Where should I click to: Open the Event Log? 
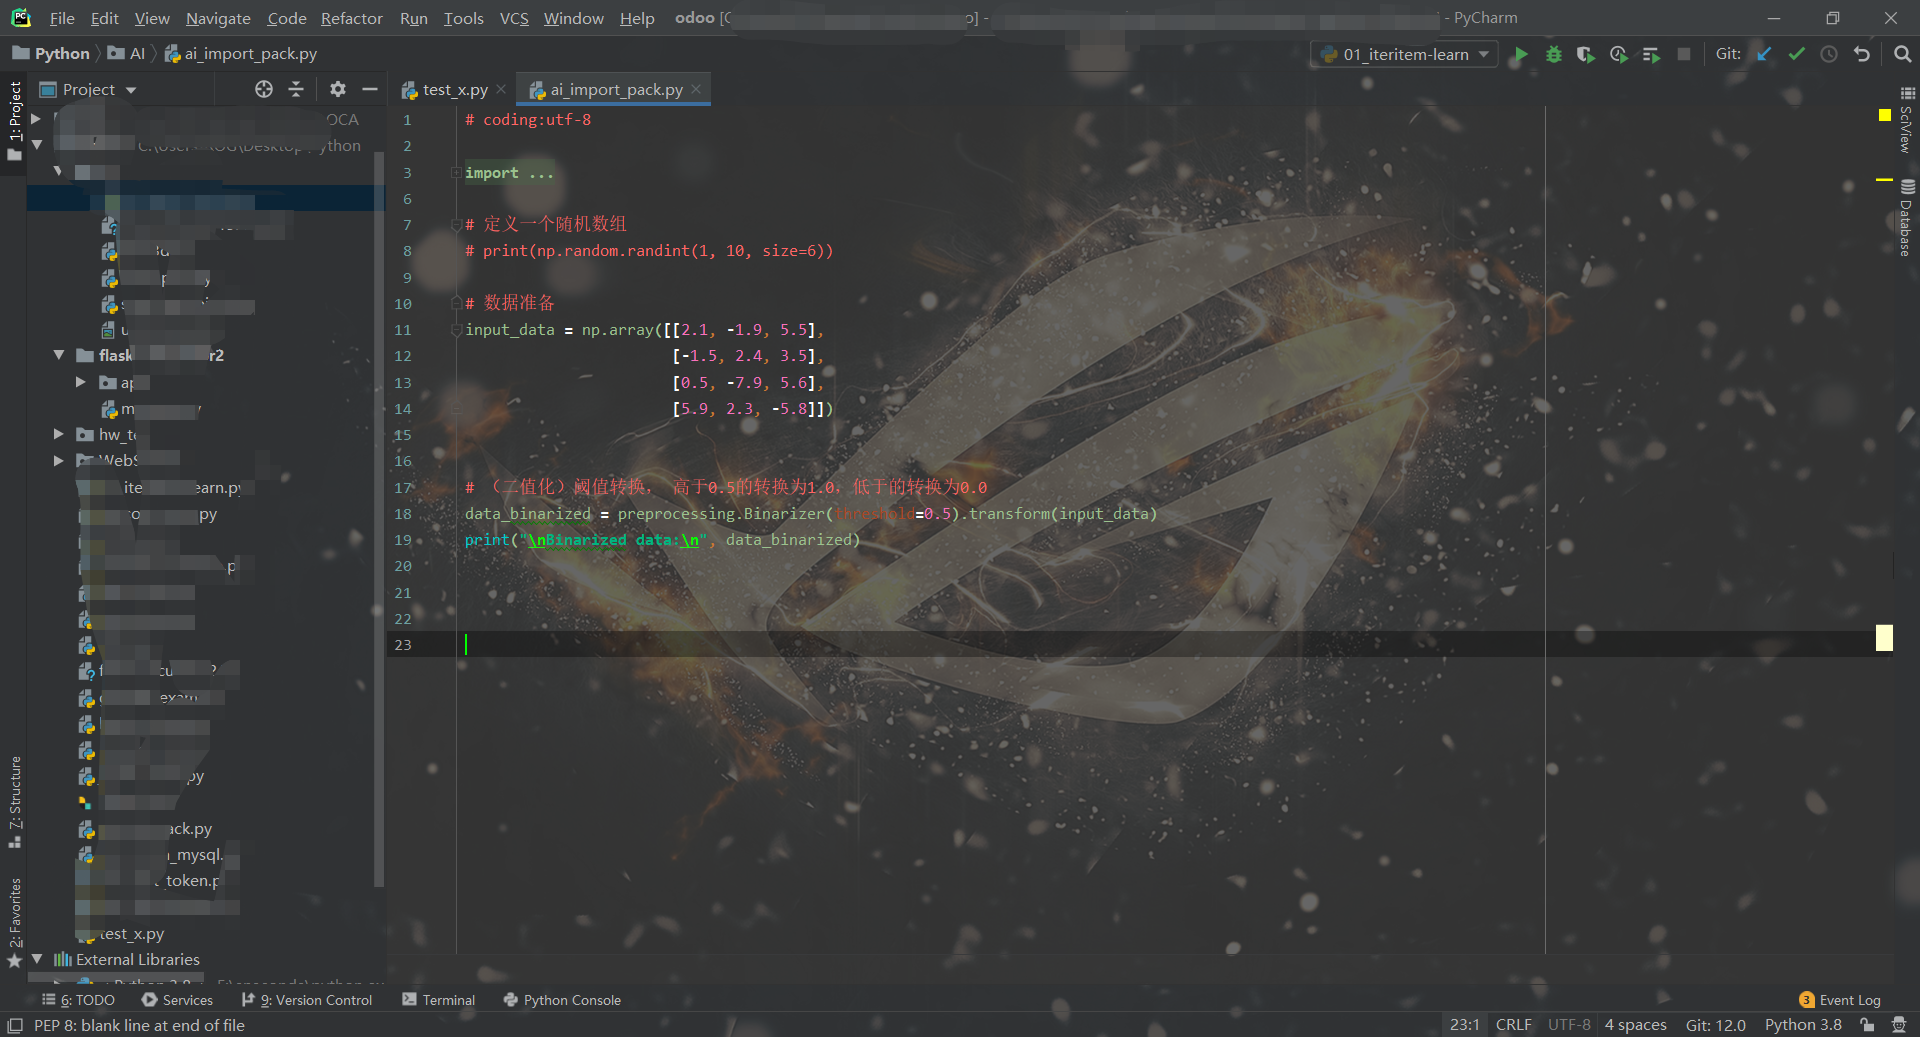1840,1000
